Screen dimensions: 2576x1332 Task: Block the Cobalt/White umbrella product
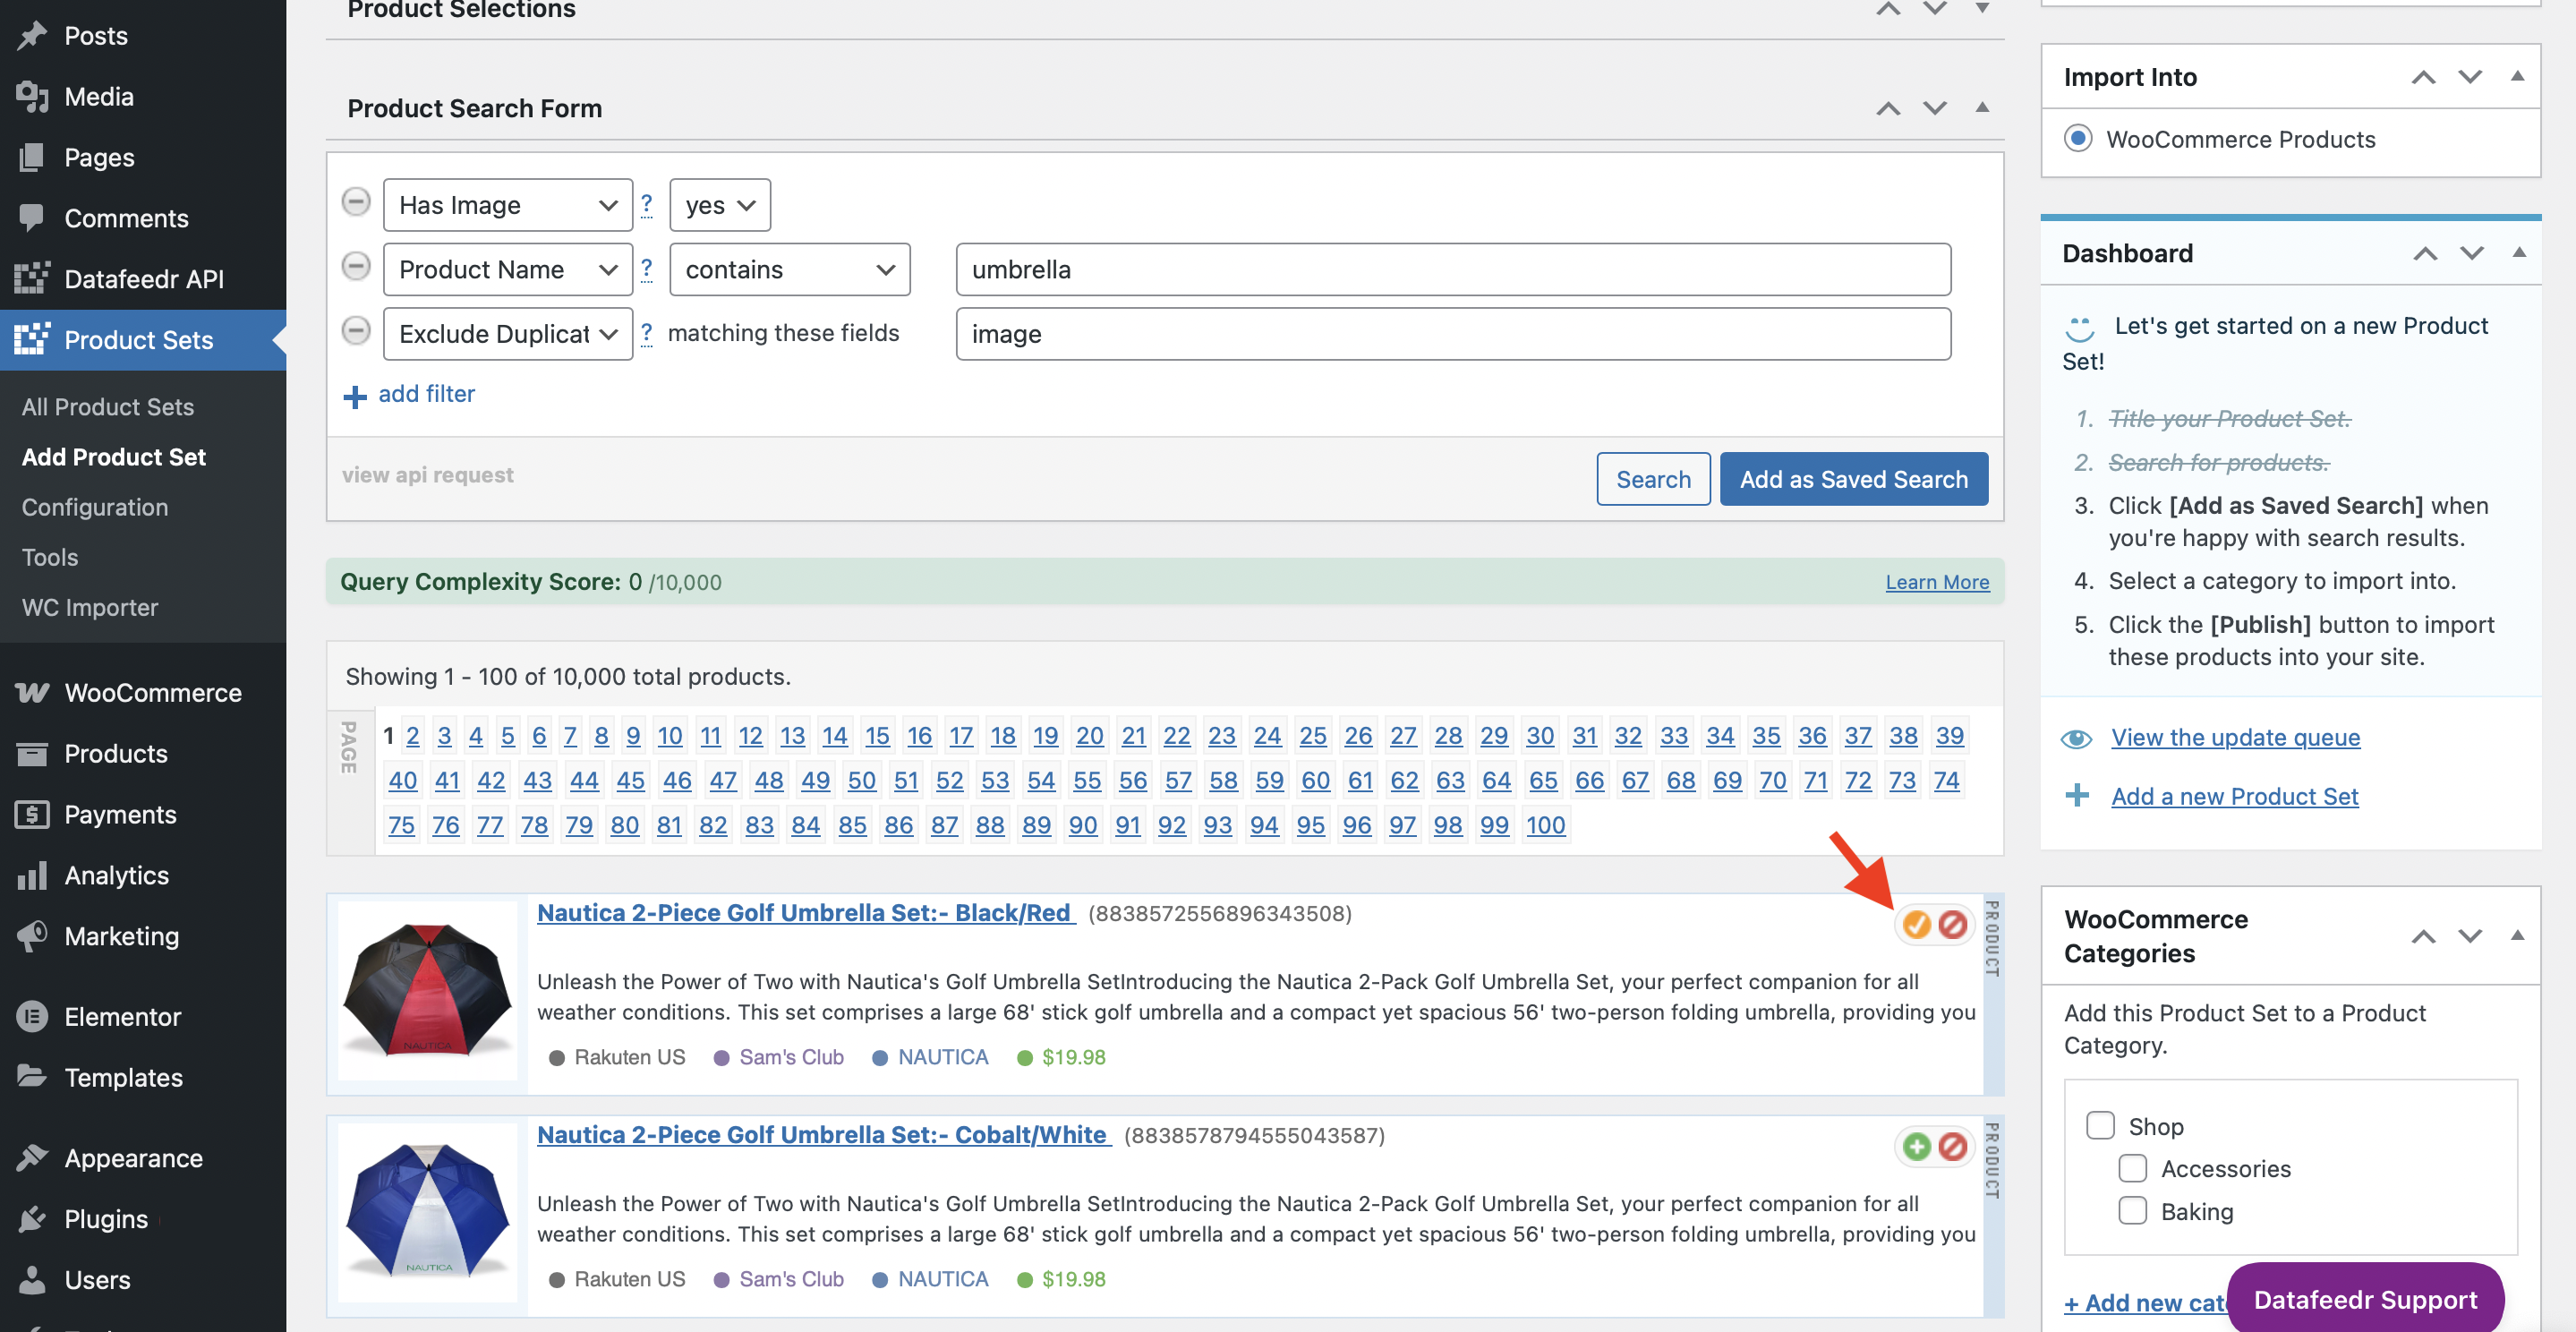pyautogui.click(x=1952, y=1146)
